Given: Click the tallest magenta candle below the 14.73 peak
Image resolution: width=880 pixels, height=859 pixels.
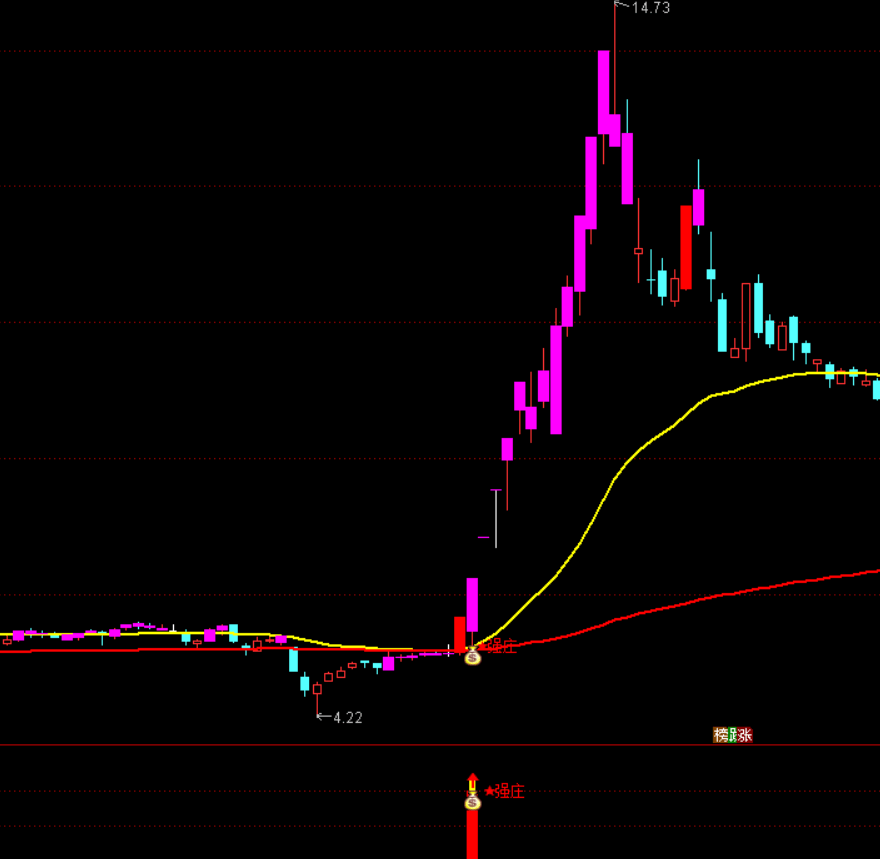Looking at the screenshot, I should click(x=604, y=92).
